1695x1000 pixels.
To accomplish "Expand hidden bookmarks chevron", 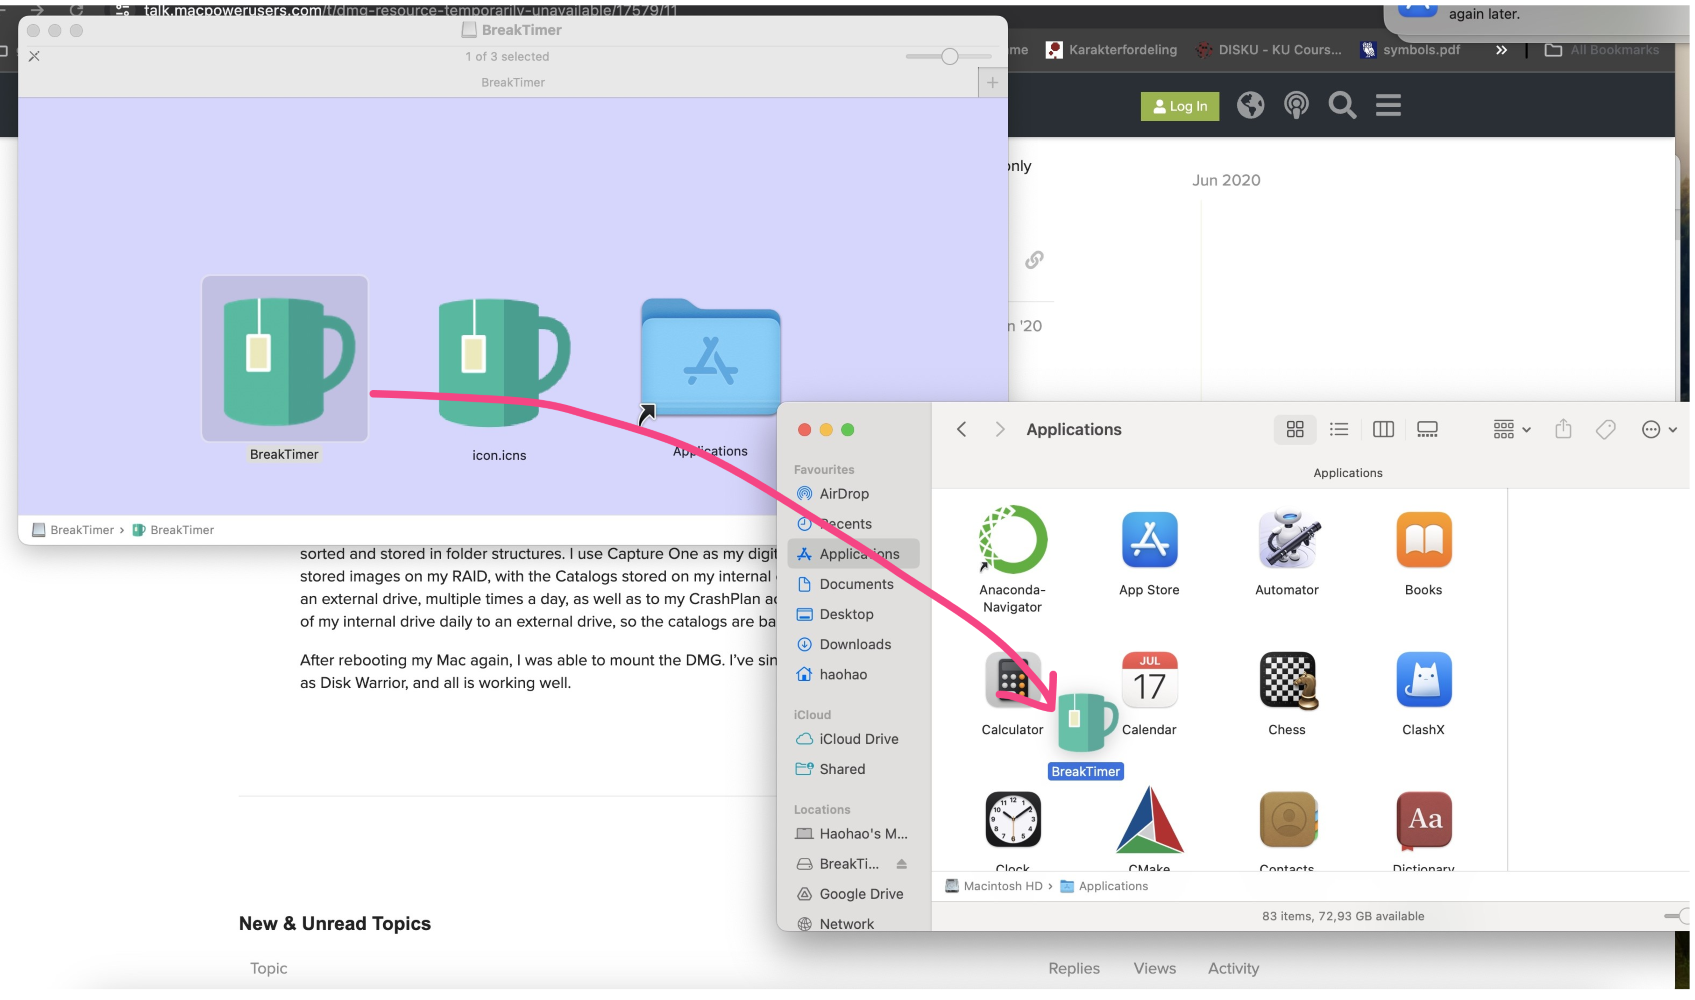I will (x=1501, y=50).
